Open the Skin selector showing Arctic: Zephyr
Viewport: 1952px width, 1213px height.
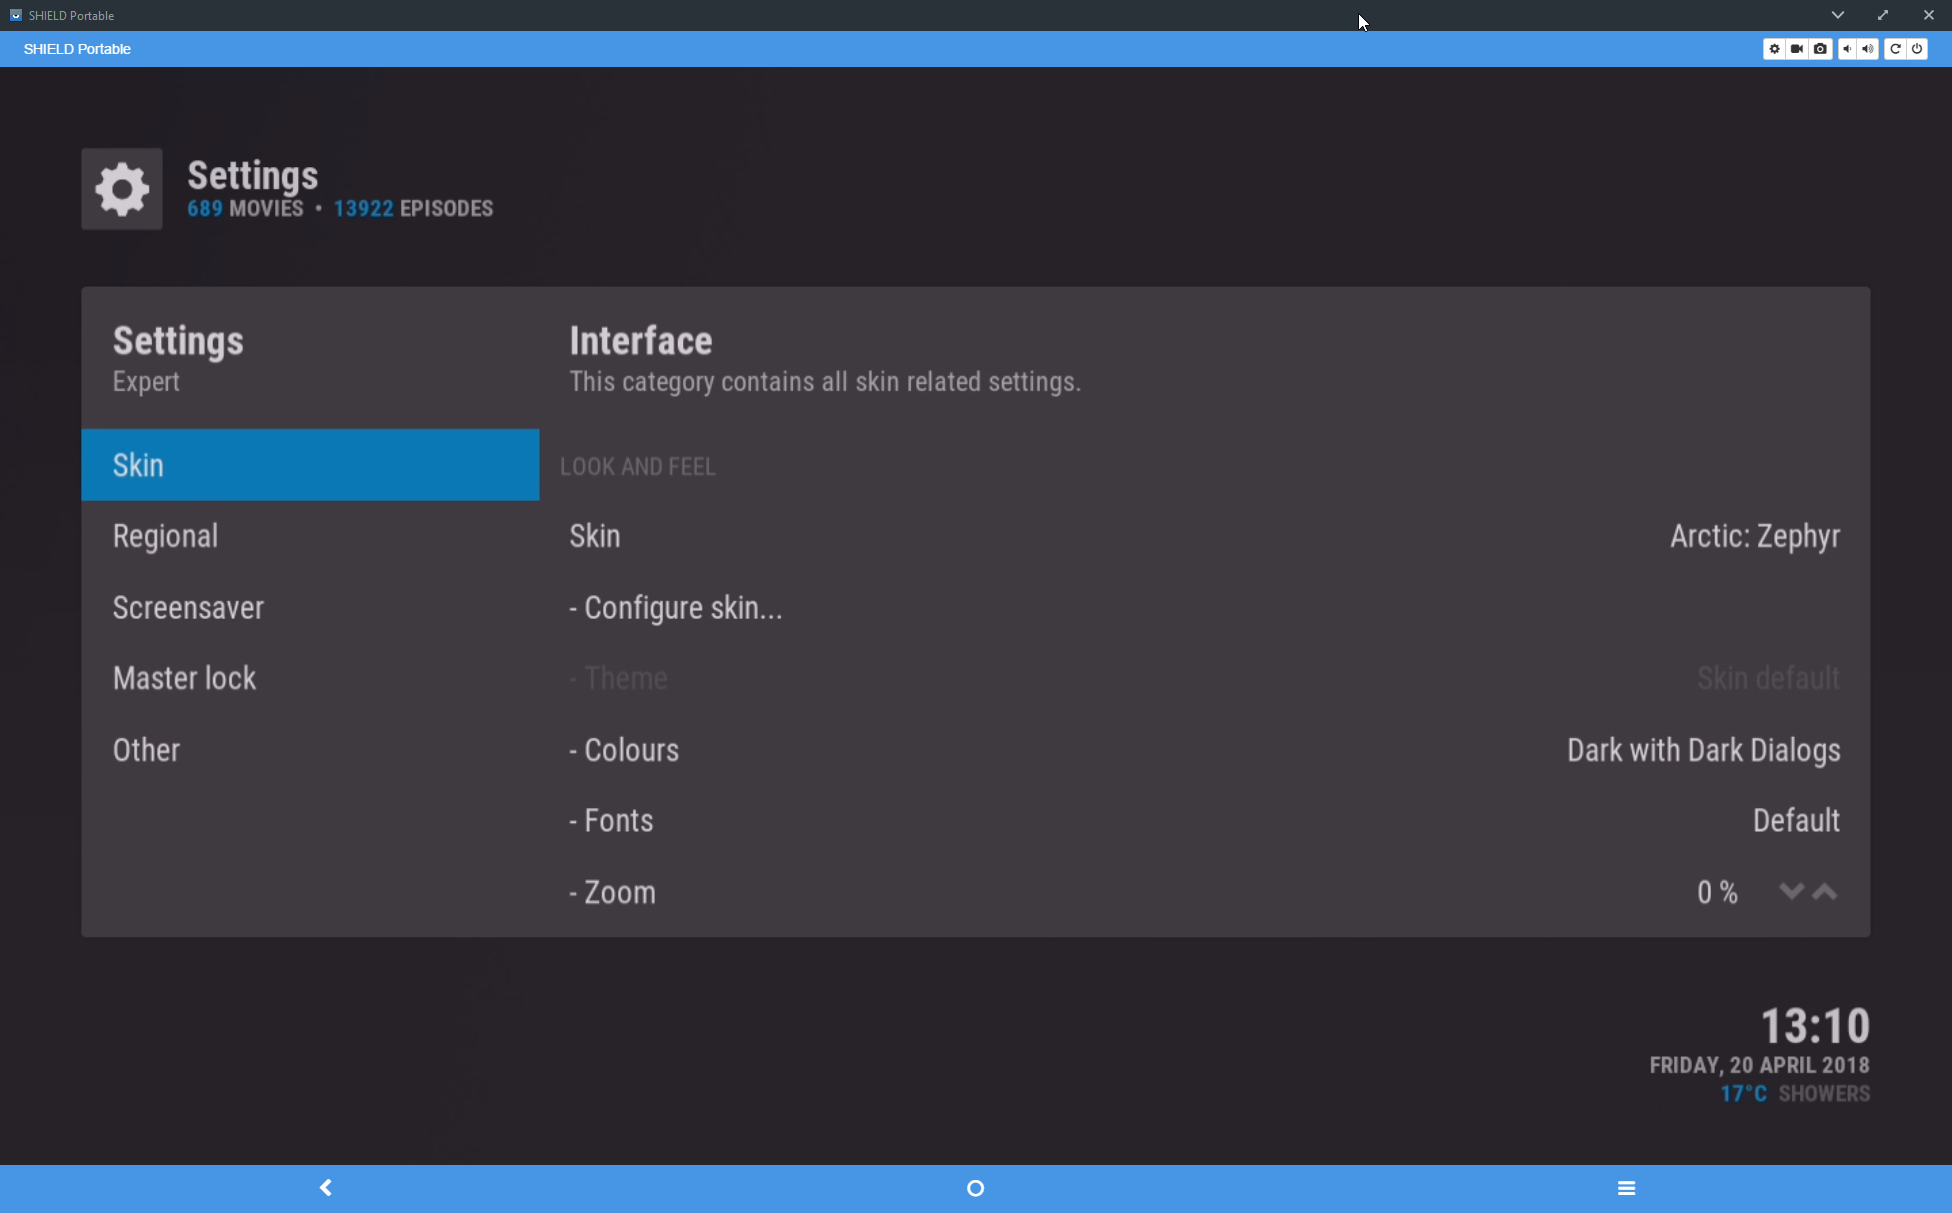(x=1100, y=536)
